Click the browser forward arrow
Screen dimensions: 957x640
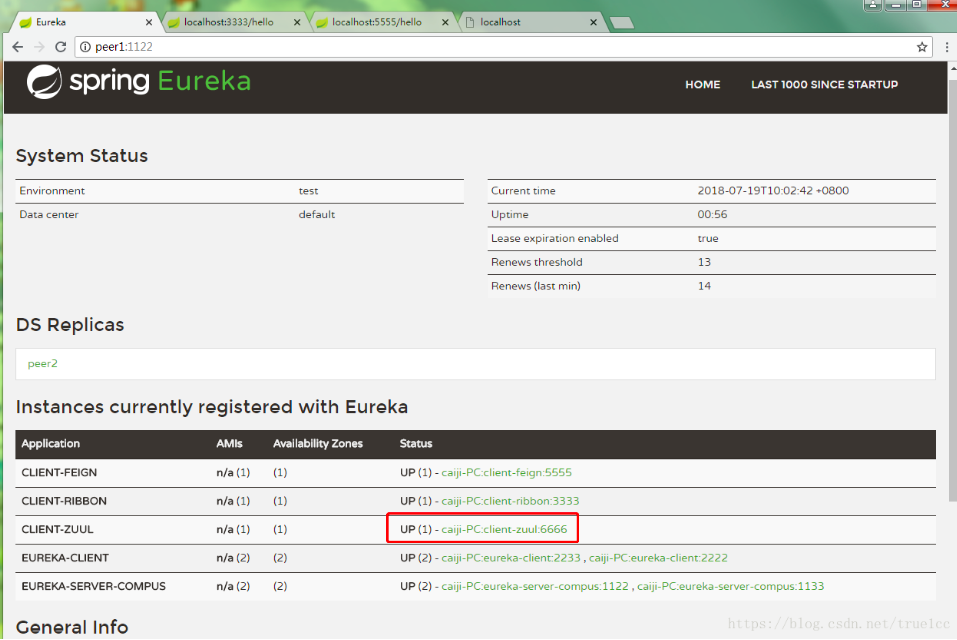tap(39, 47)
